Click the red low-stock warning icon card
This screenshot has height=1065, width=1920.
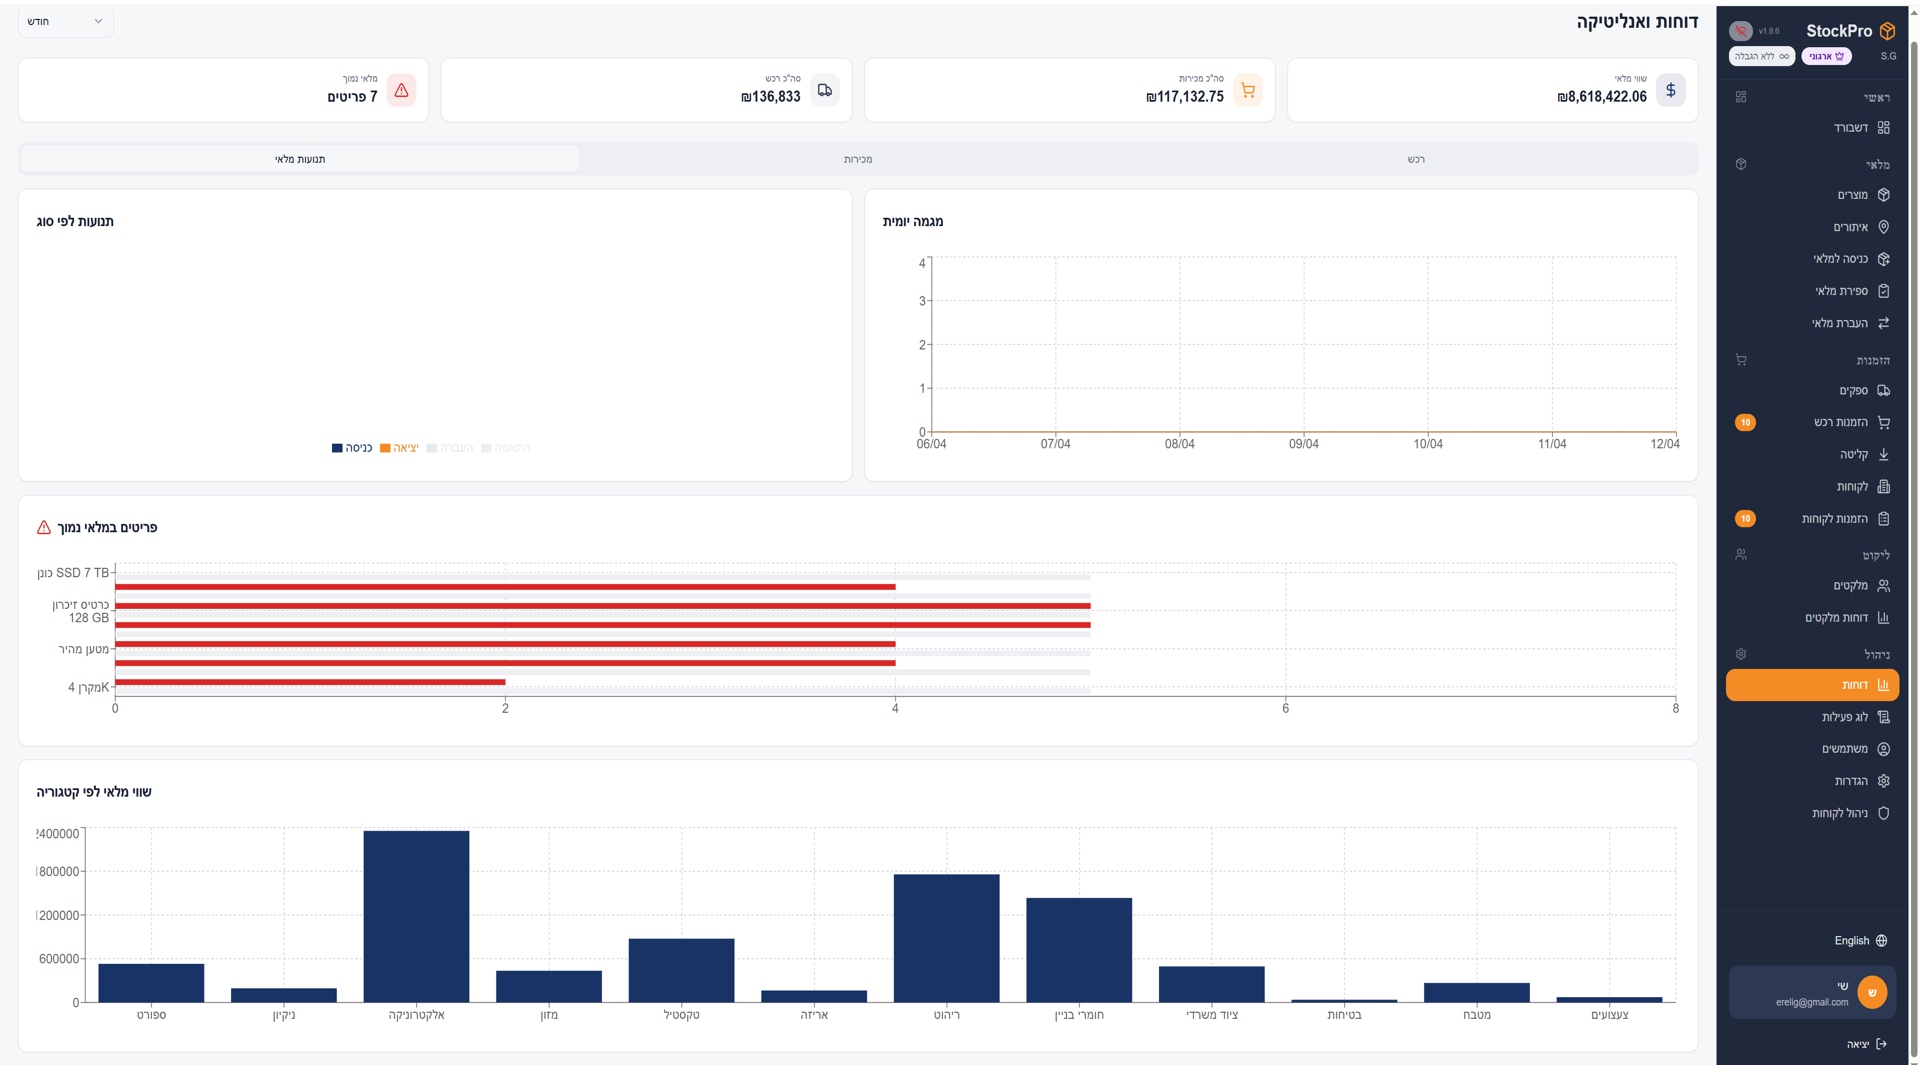pos(401,90)
